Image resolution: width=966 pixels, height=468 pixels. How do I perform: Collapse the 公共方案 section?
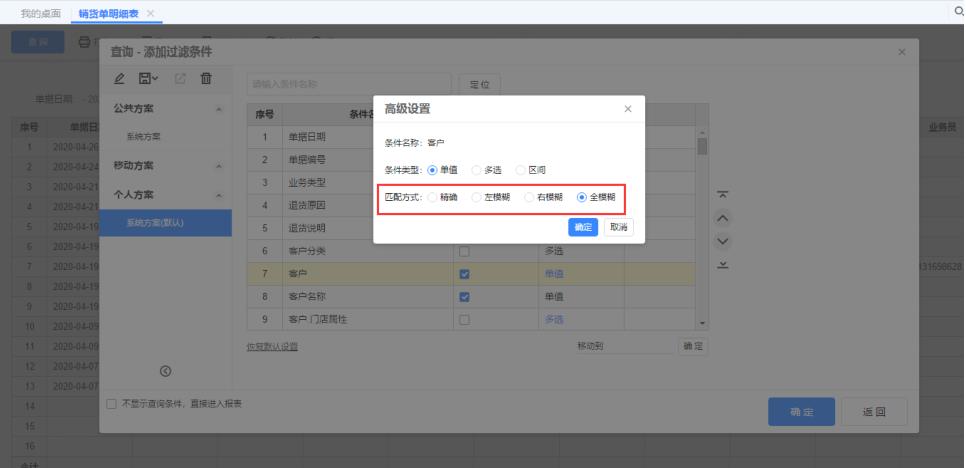coord(219,109)
